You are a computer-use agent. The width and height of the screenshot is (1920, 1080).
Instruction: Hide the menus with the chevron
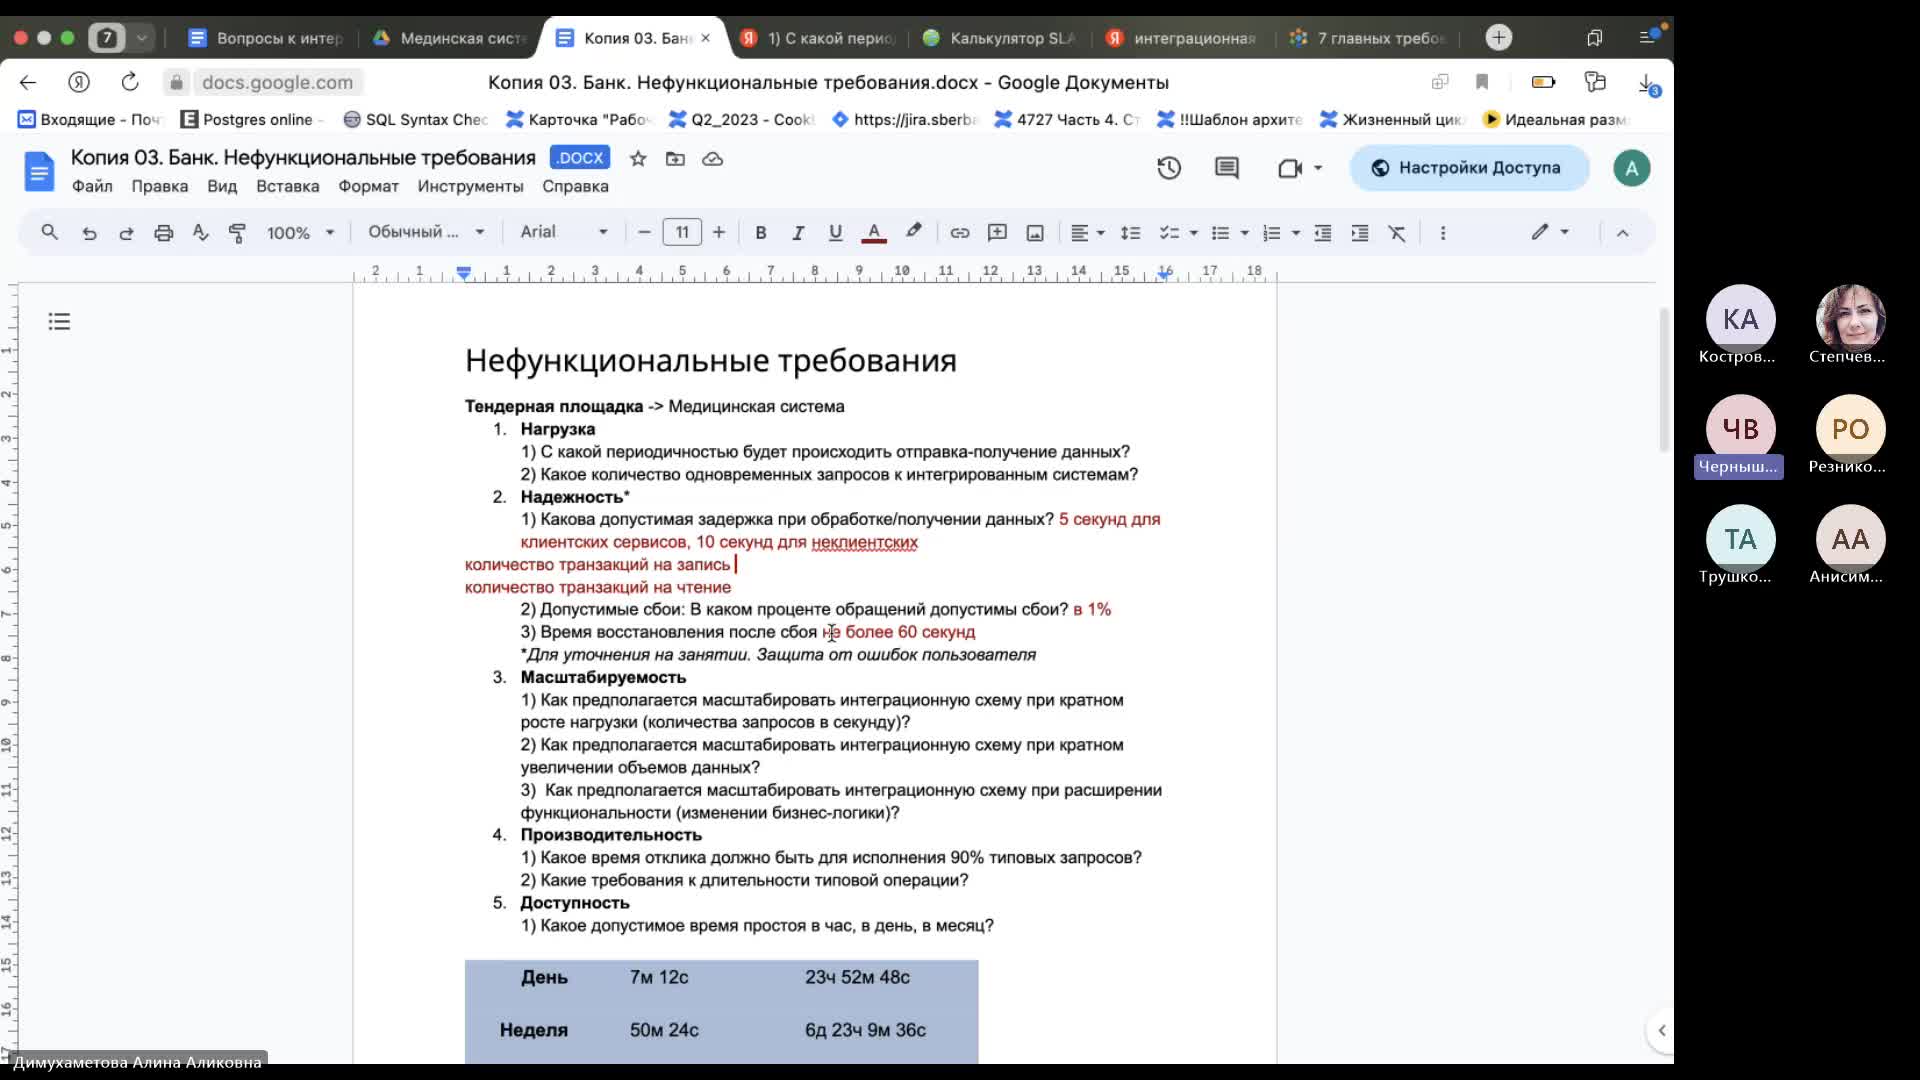tap(1622, 233)
